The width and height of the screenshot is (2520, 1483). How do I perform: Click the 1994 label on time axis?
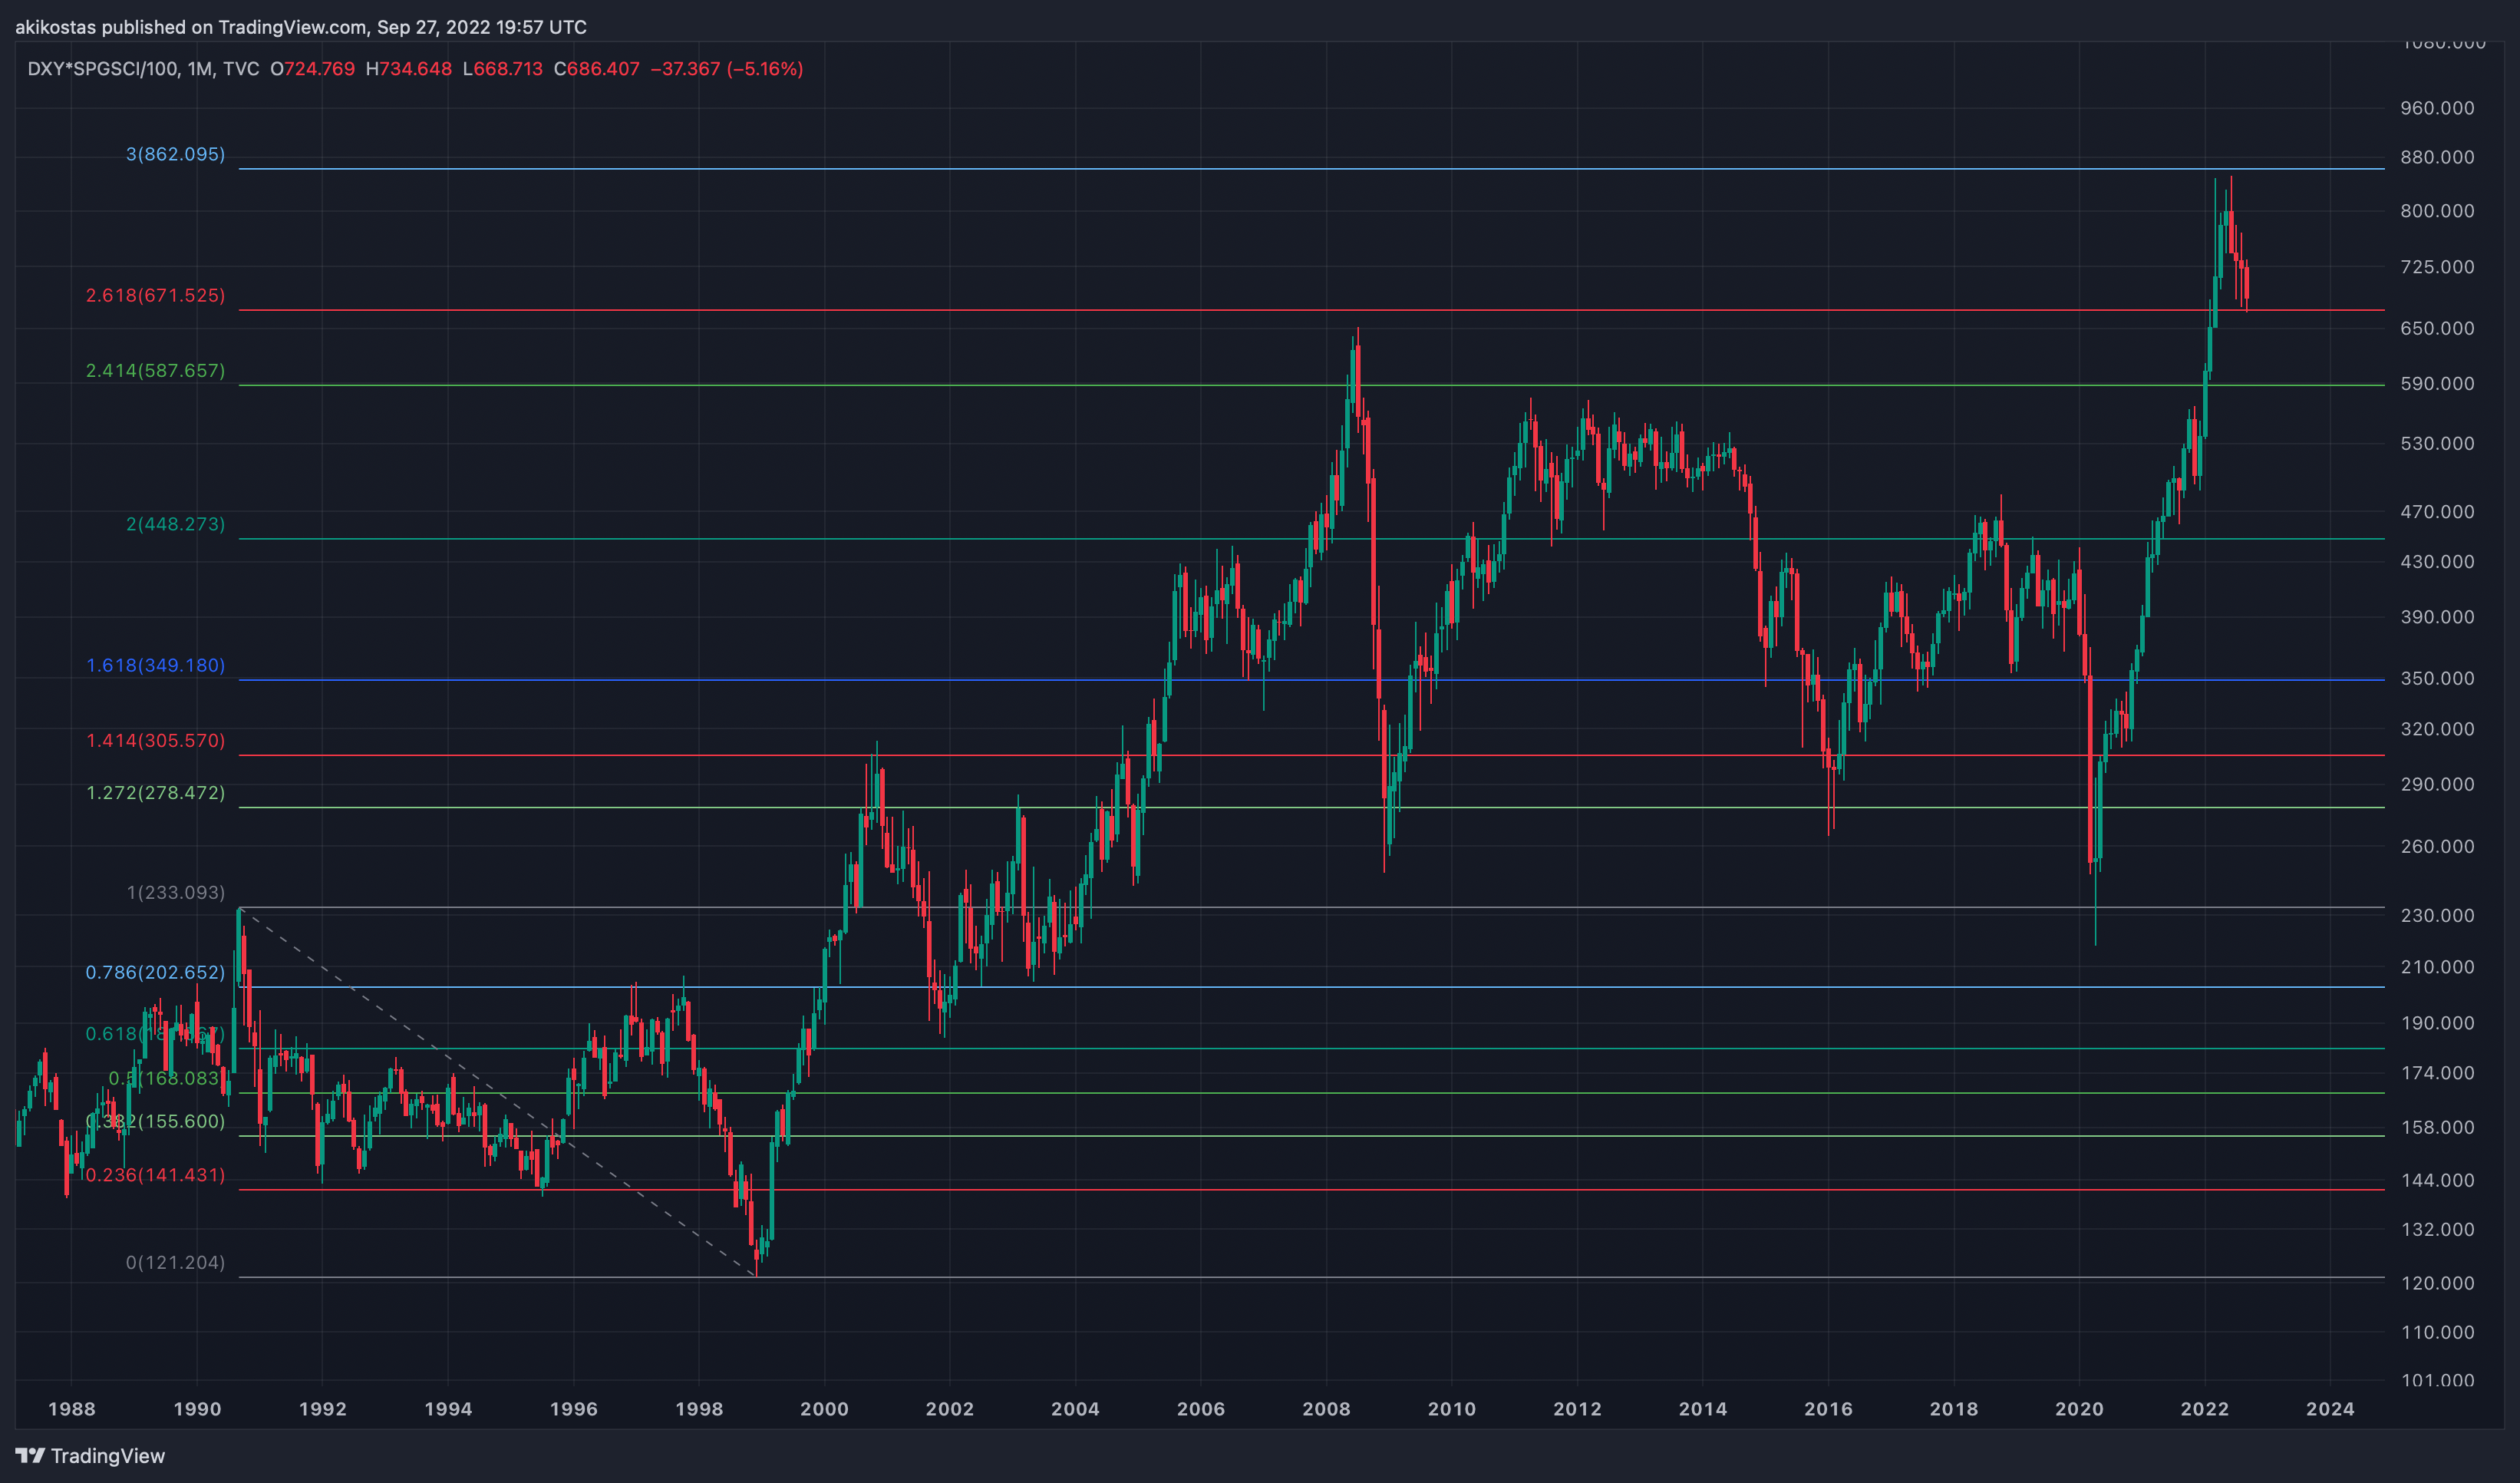click(448, 1409)
